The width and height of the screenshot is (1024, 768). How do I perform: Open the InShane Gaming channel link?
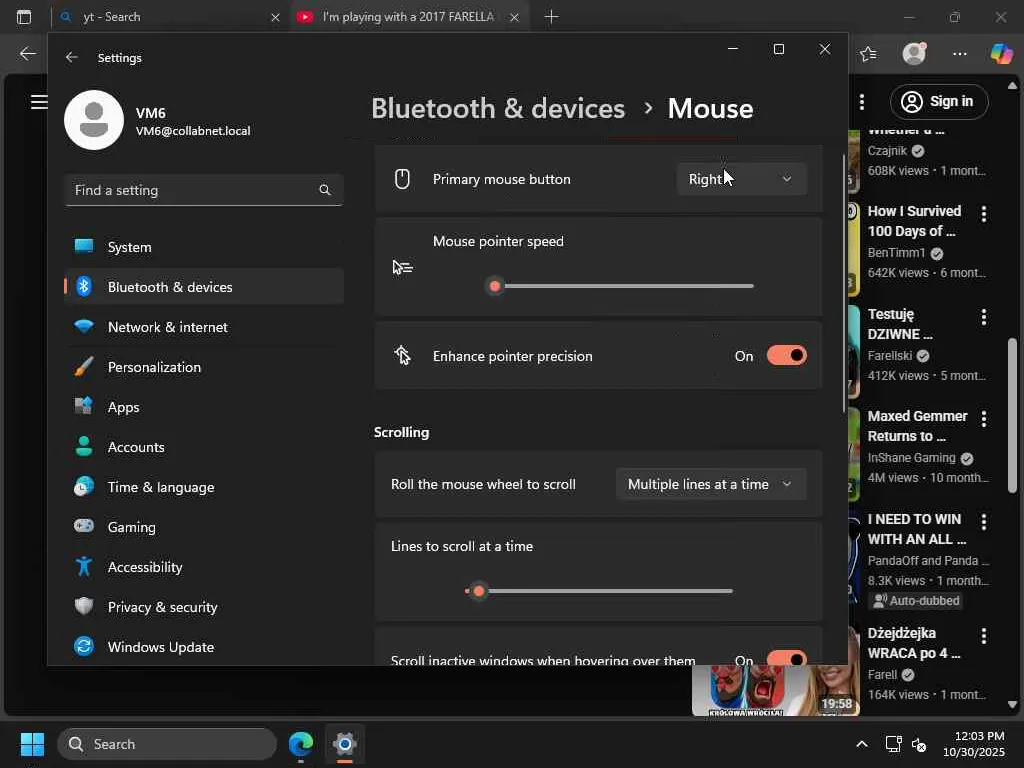[911, 458]
